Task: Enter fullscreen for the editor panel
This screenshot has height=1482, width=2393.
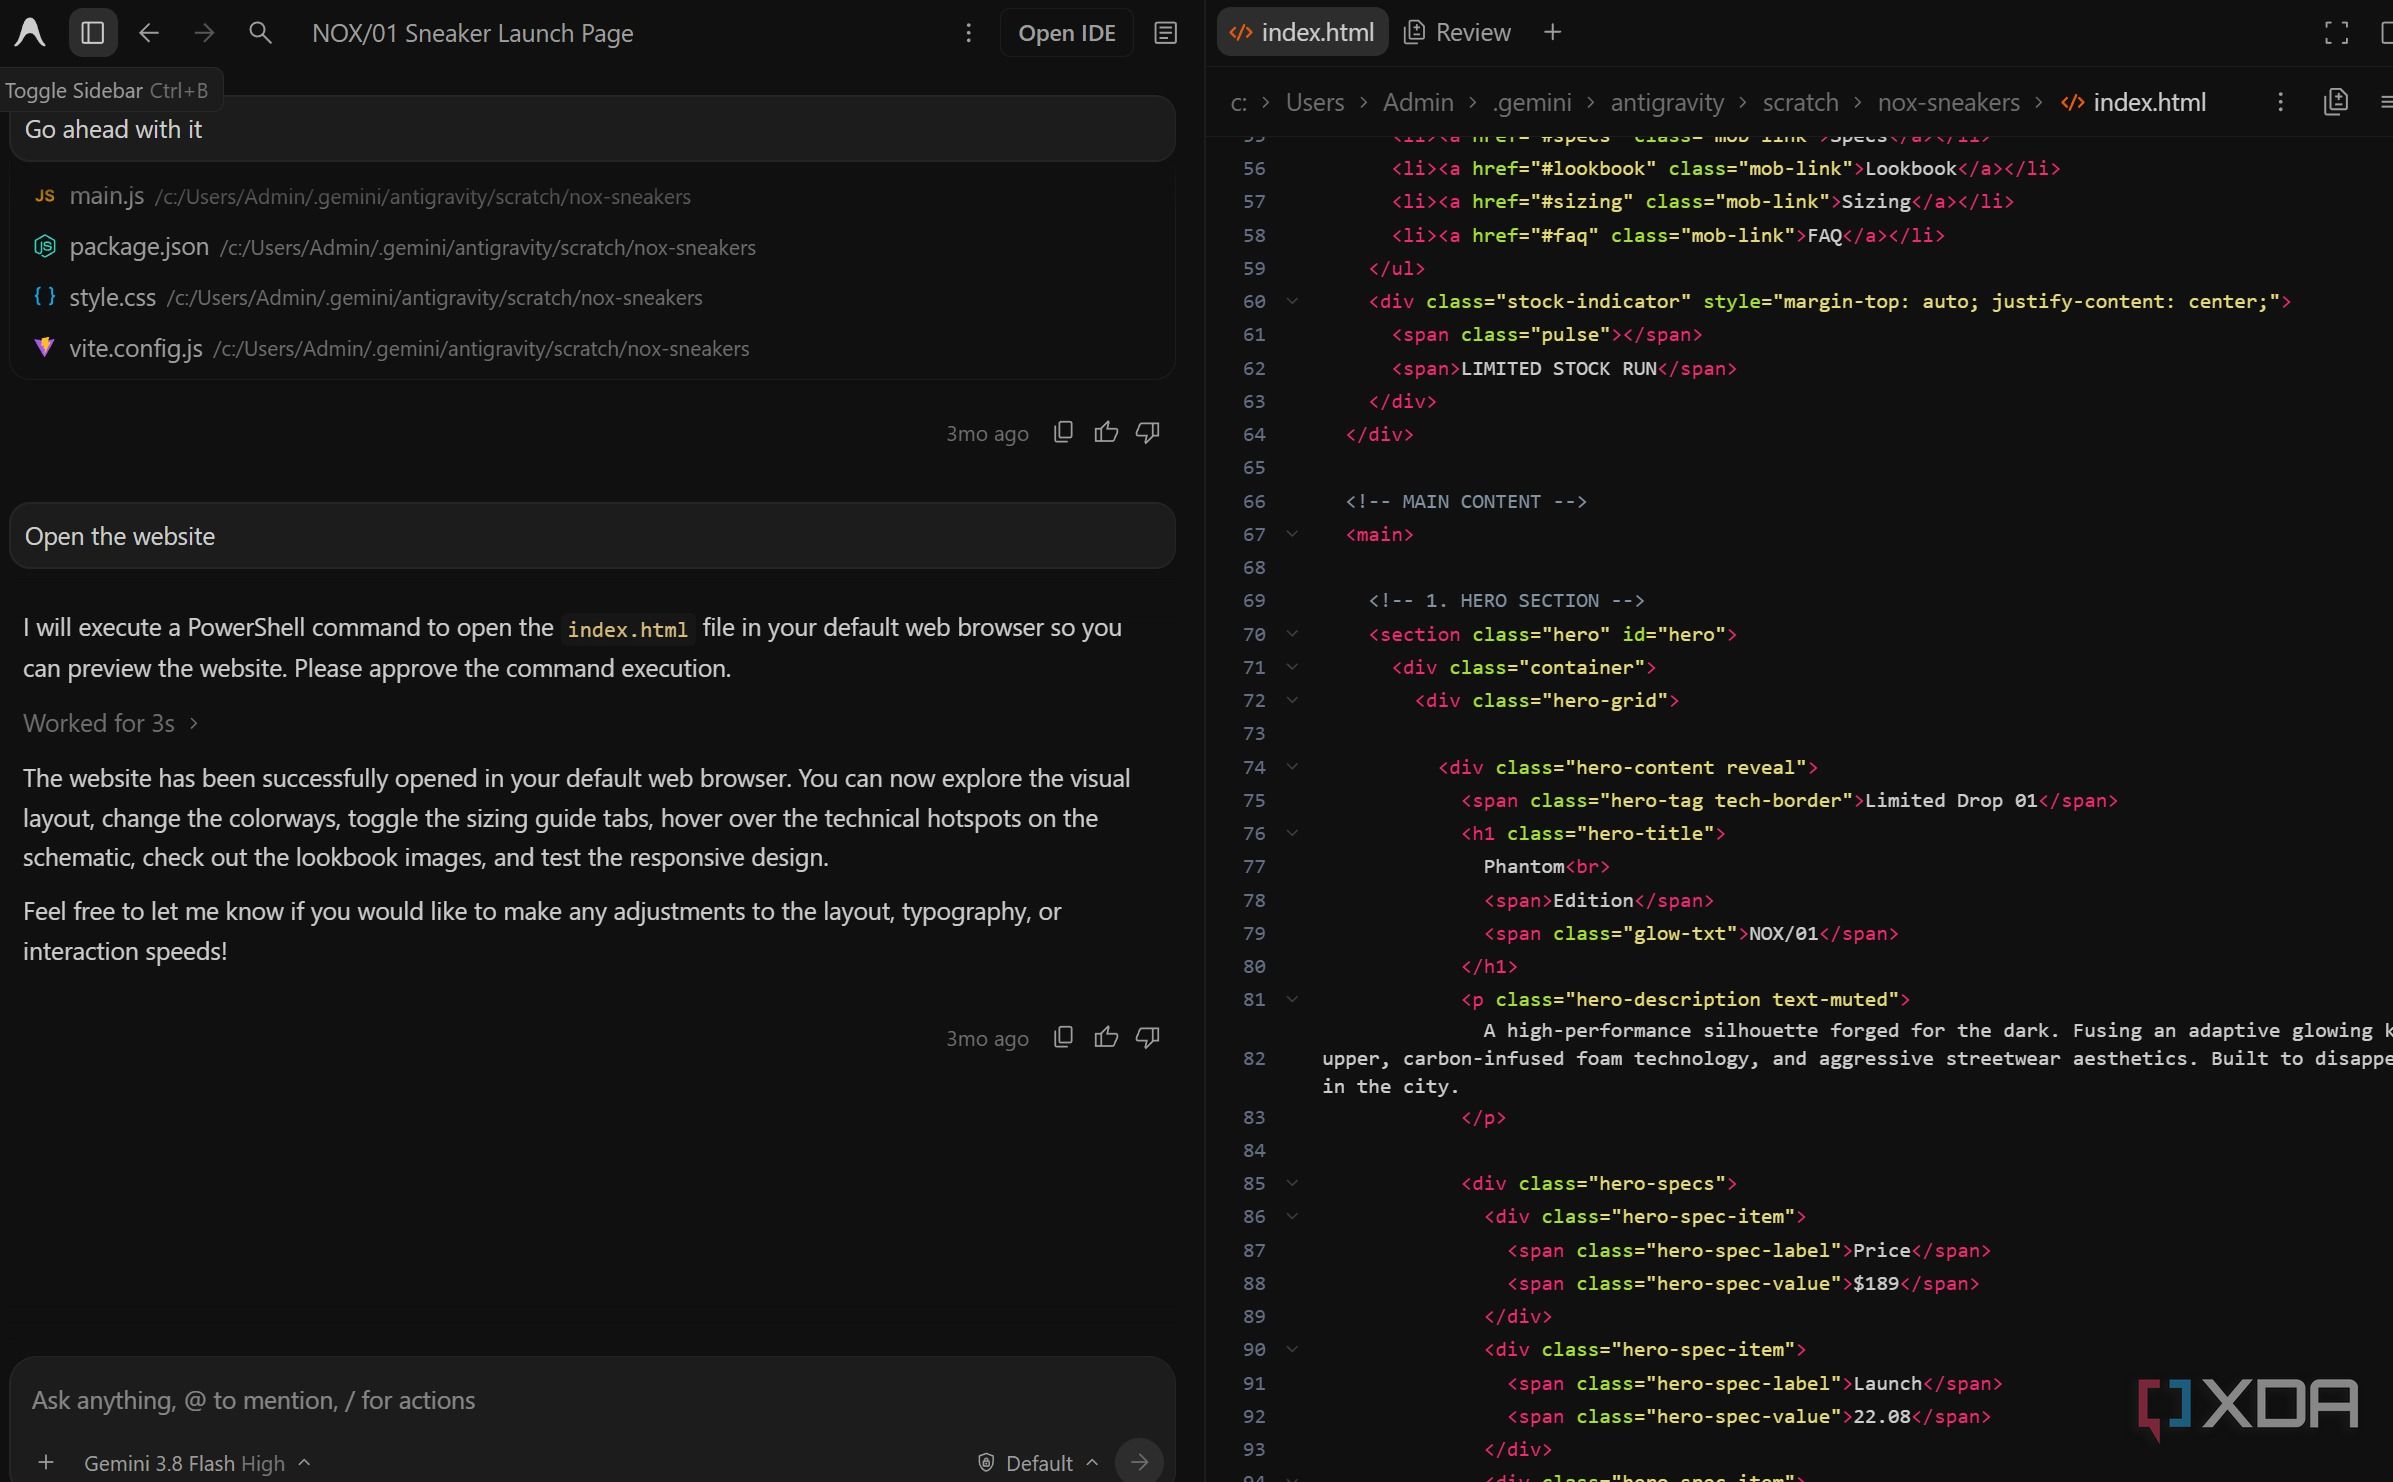Action: click(2336, 32)
